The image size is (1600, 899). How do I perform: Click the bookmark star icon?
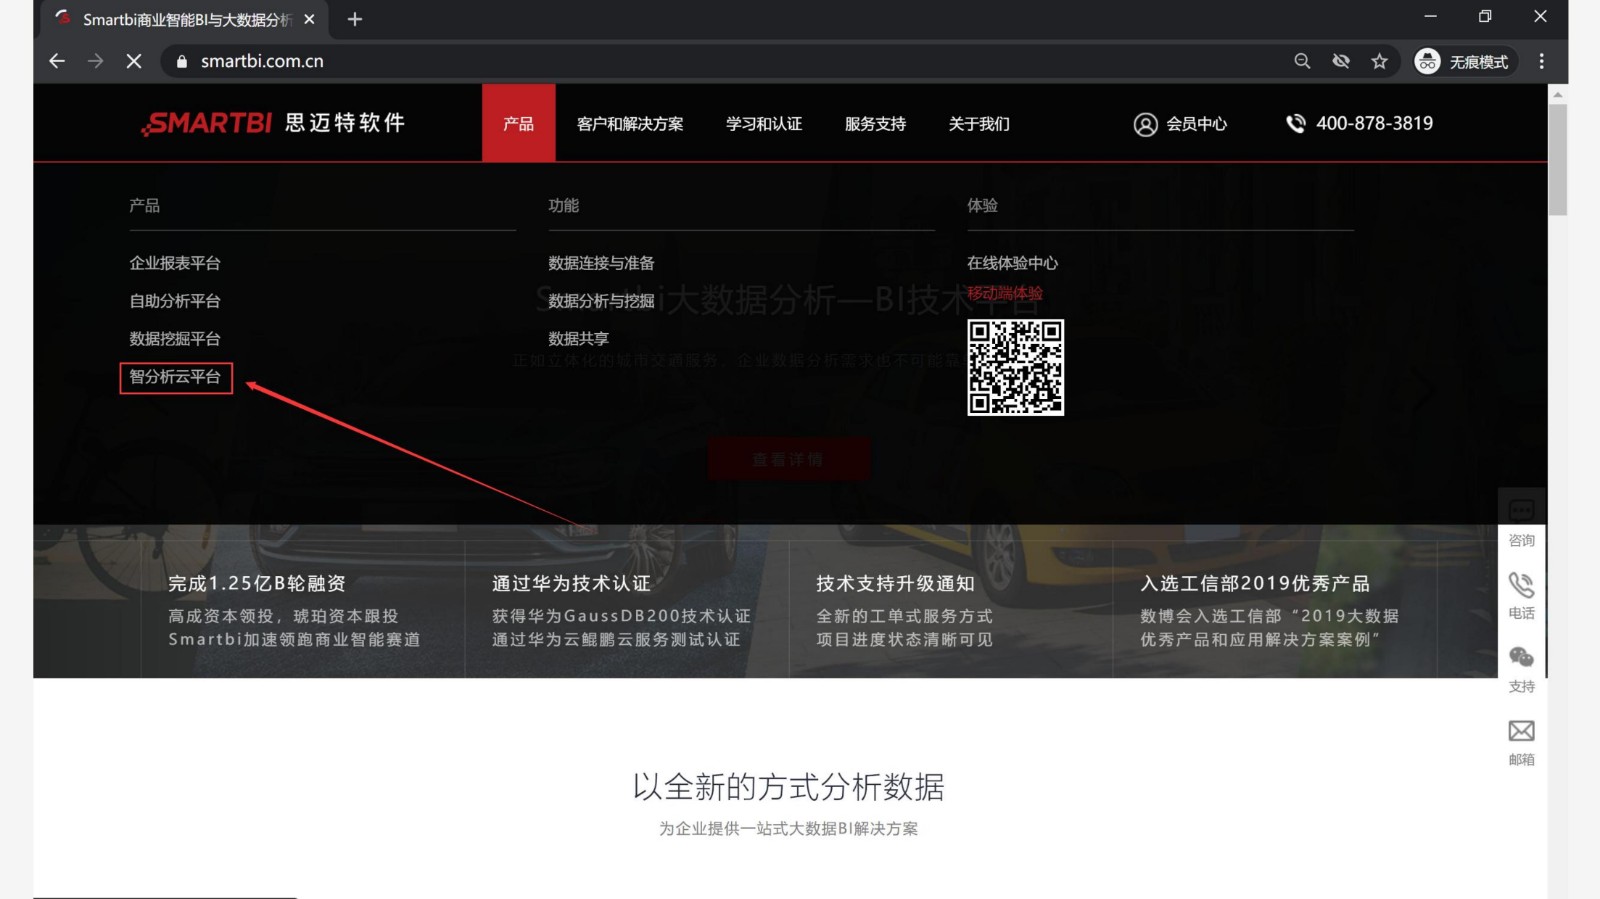[1379, 61]
